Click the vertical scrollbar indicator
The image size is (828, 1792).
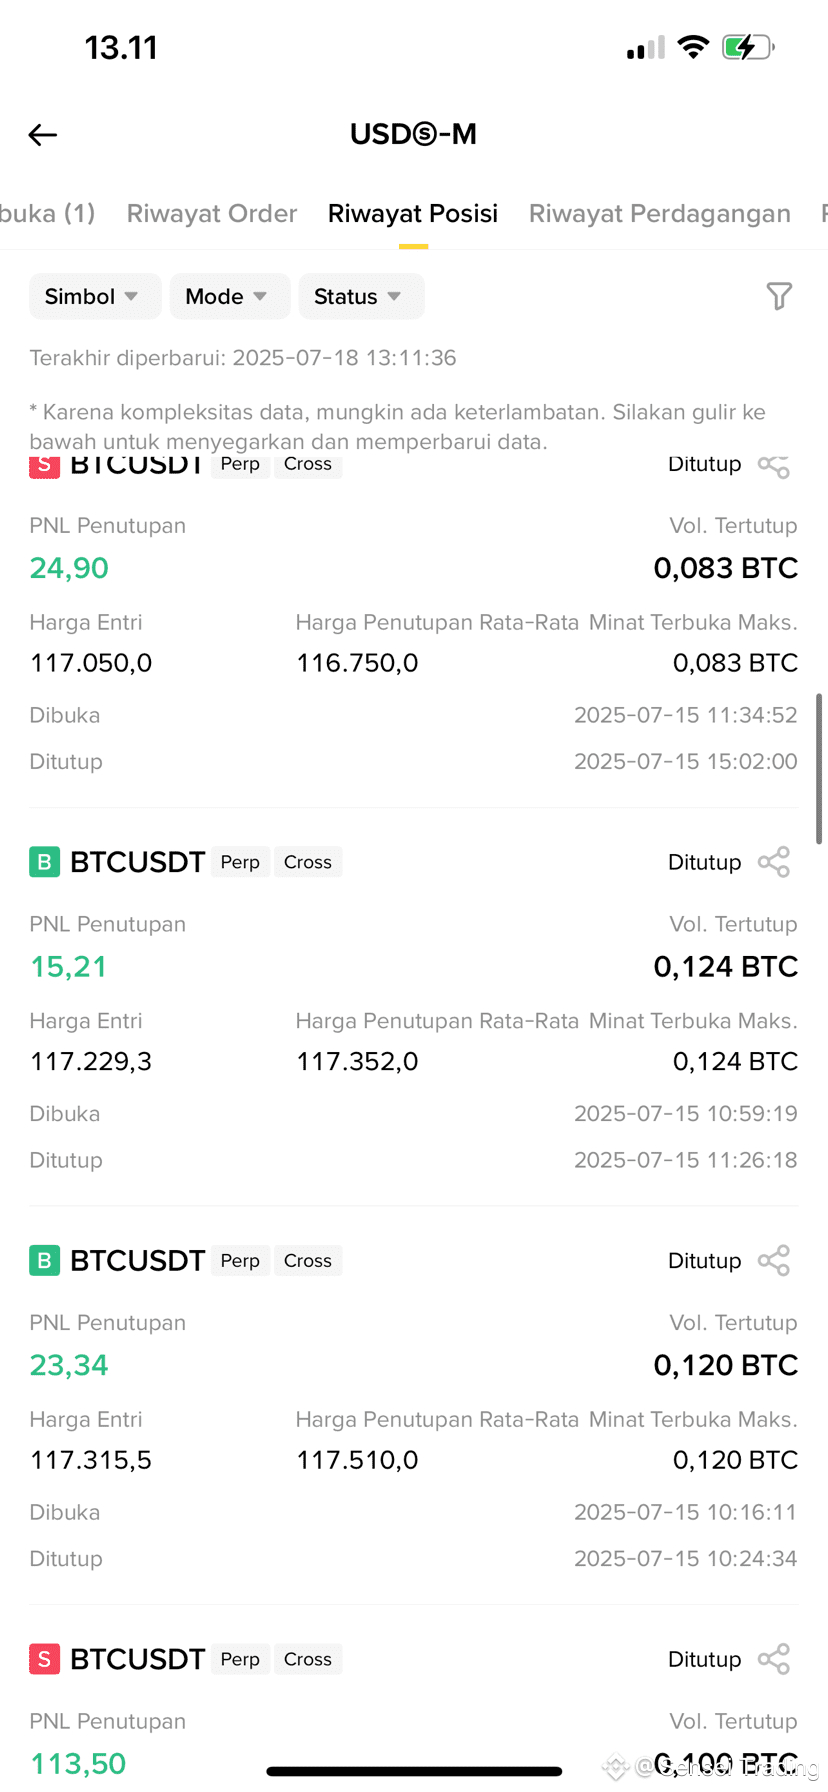pos(819,768)
